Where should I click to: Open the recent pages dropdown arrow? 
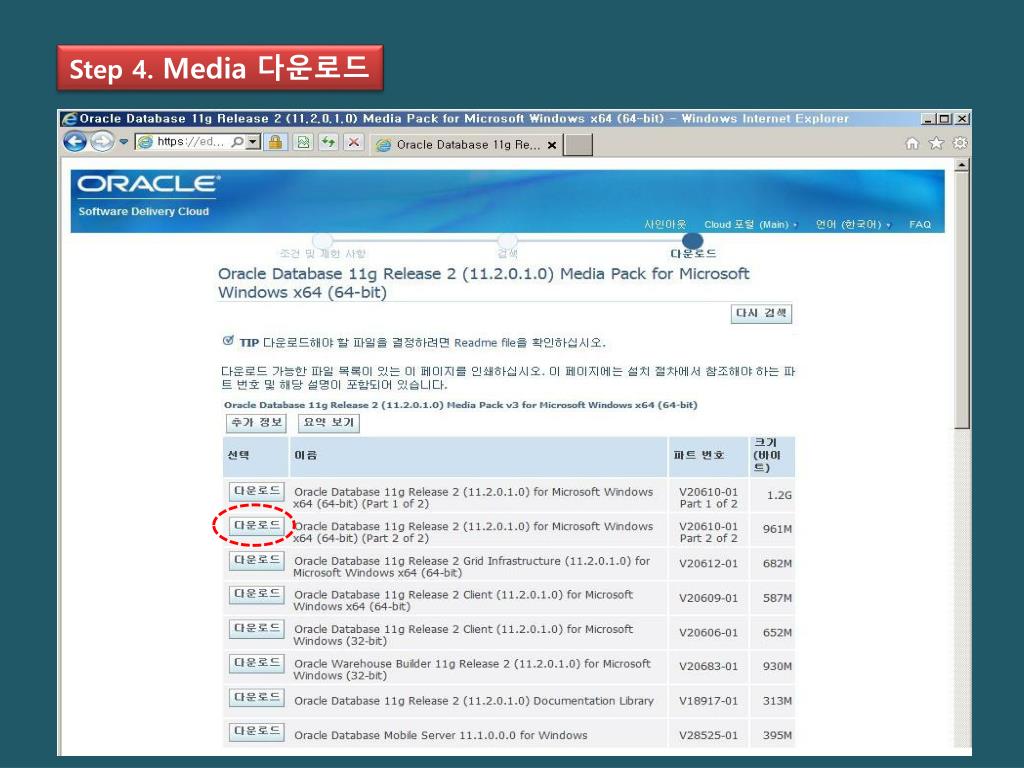click(123, 142)
